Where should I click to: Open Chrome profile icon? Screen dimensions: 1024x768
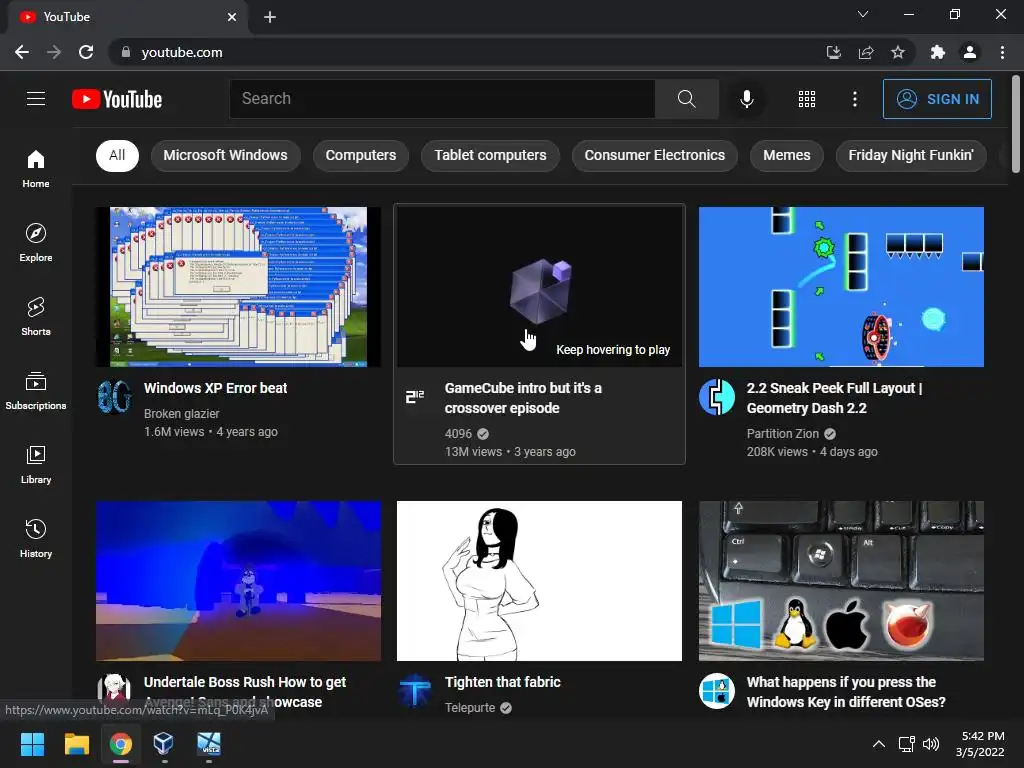[x=970, y=52]
